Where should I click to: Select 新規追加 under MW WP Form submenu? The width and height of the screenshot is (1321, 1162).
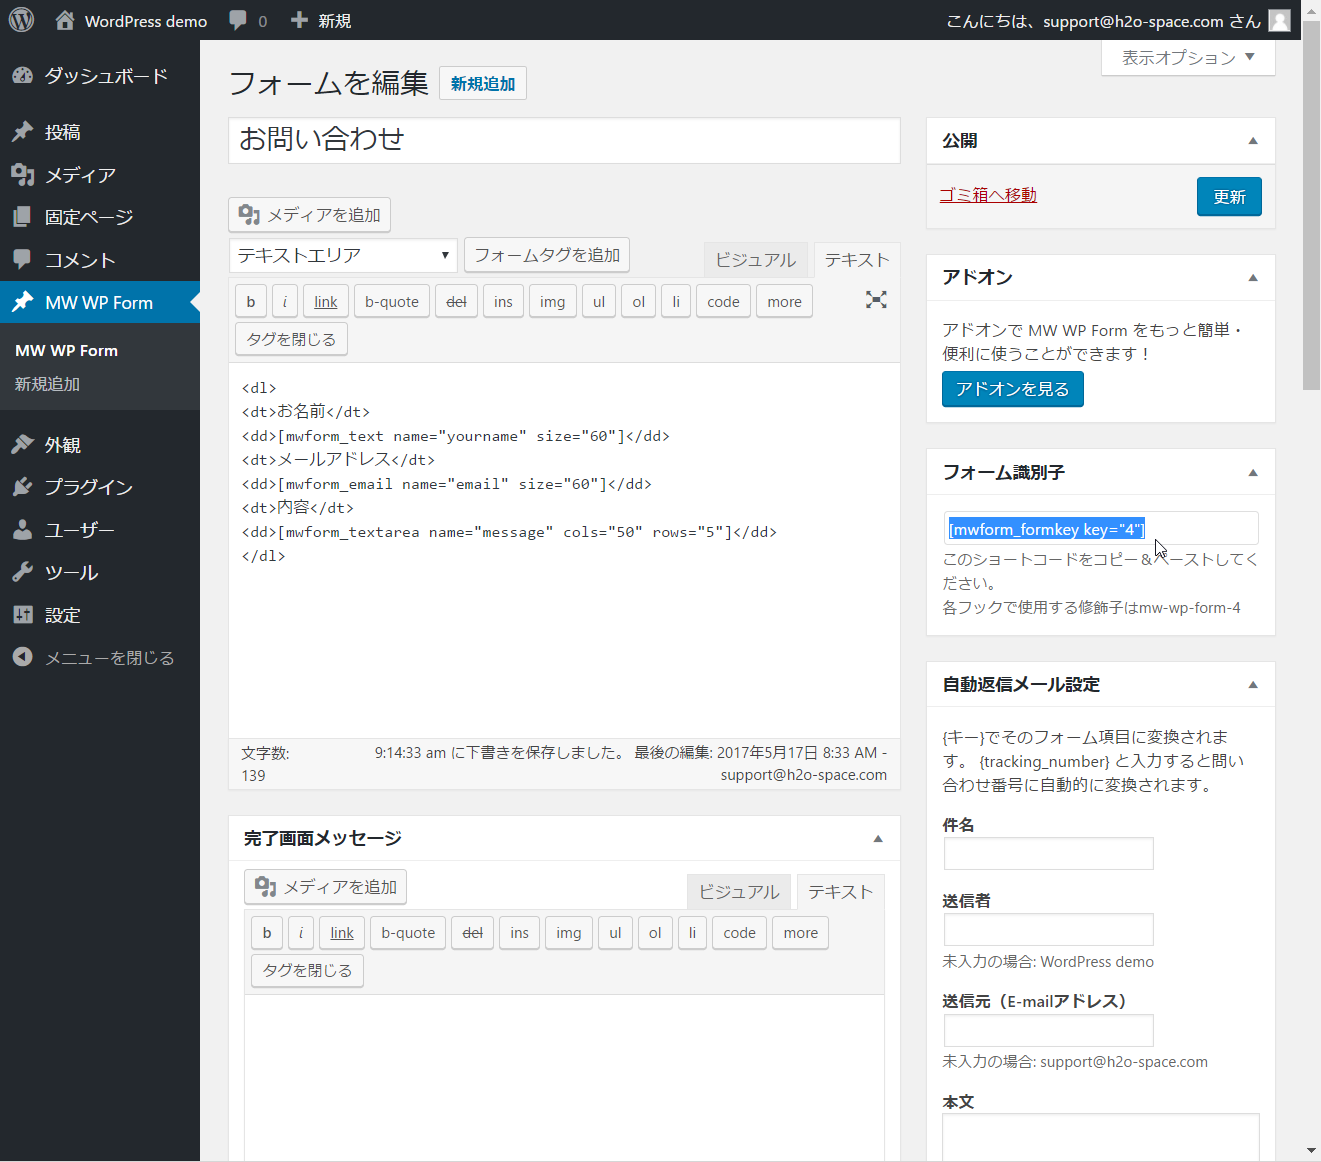47,384
